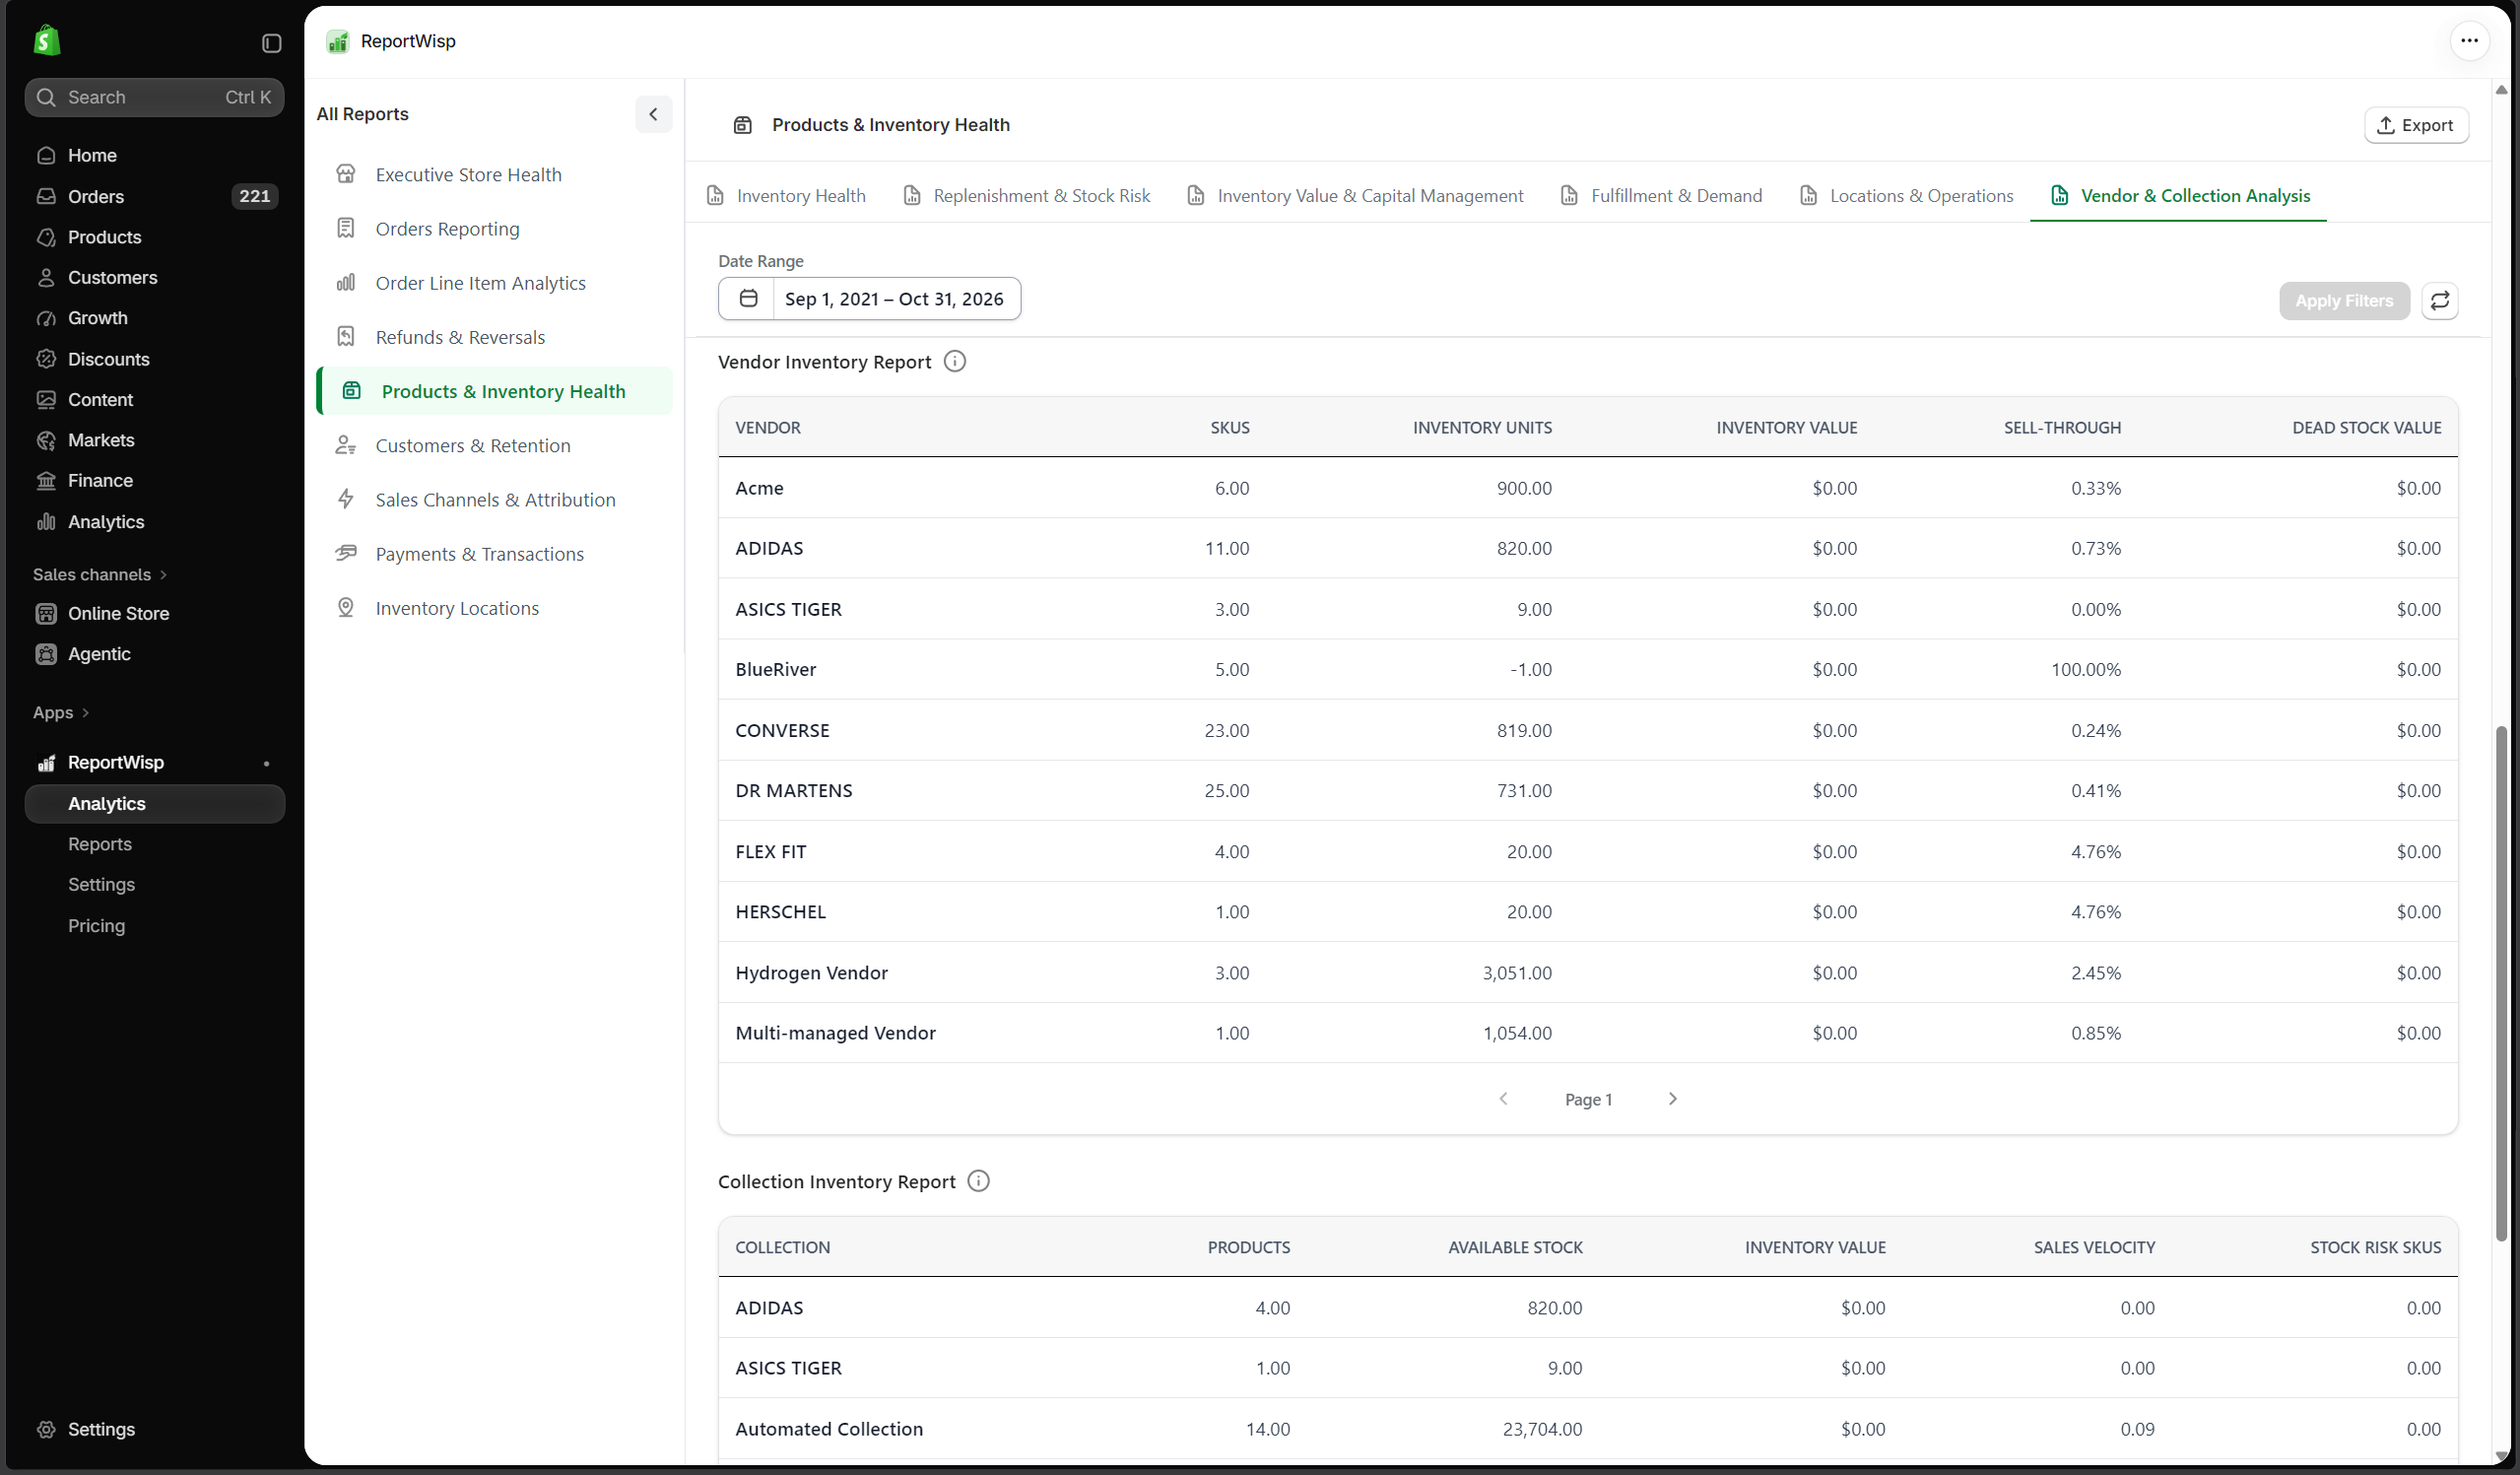Screen dimensions: 2520x1475
Task: Click the calendar icon in Date Range
Action: pyautogui.click(x=748, y=299)
